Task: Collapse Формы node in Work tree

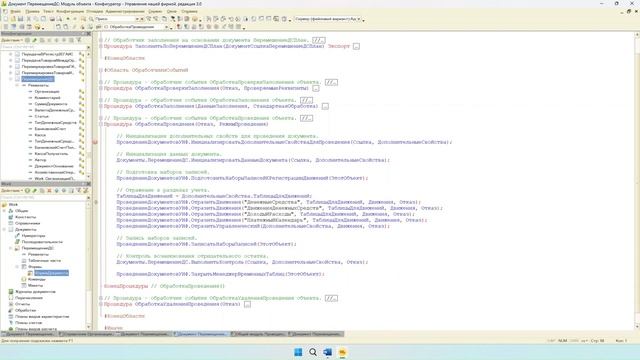Action: pos(18,267)
